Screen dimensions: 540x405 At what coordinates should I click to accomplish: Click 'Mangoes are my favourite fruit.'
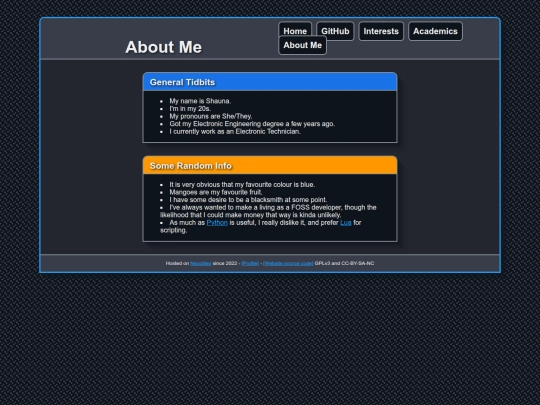coord(216,193)
